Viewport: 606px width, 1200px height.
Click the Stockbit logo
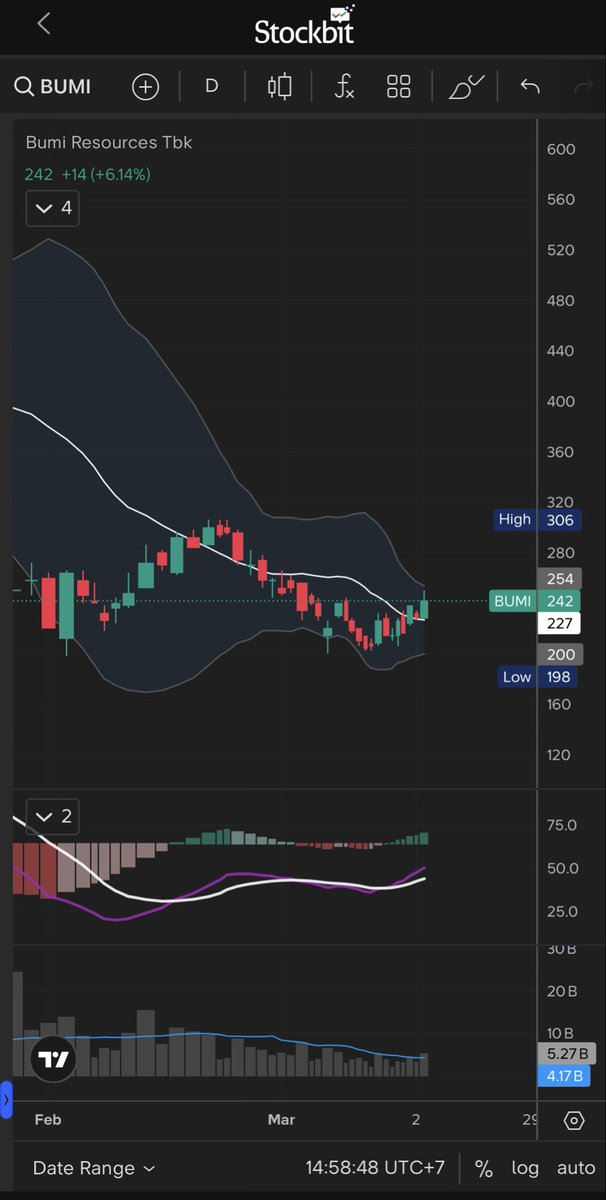pos(304,25)
